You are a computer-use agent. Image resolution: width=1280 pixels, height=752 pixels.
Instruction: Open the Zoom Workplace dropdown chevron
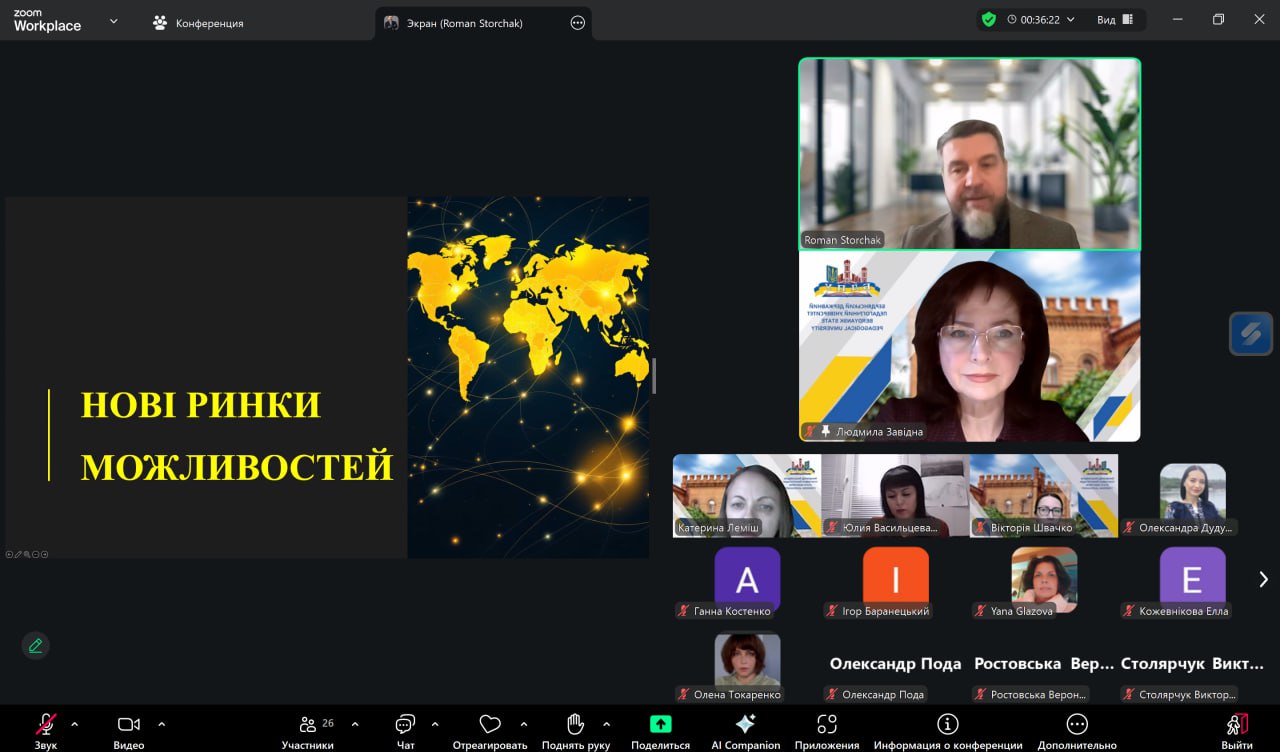[113, 21]
